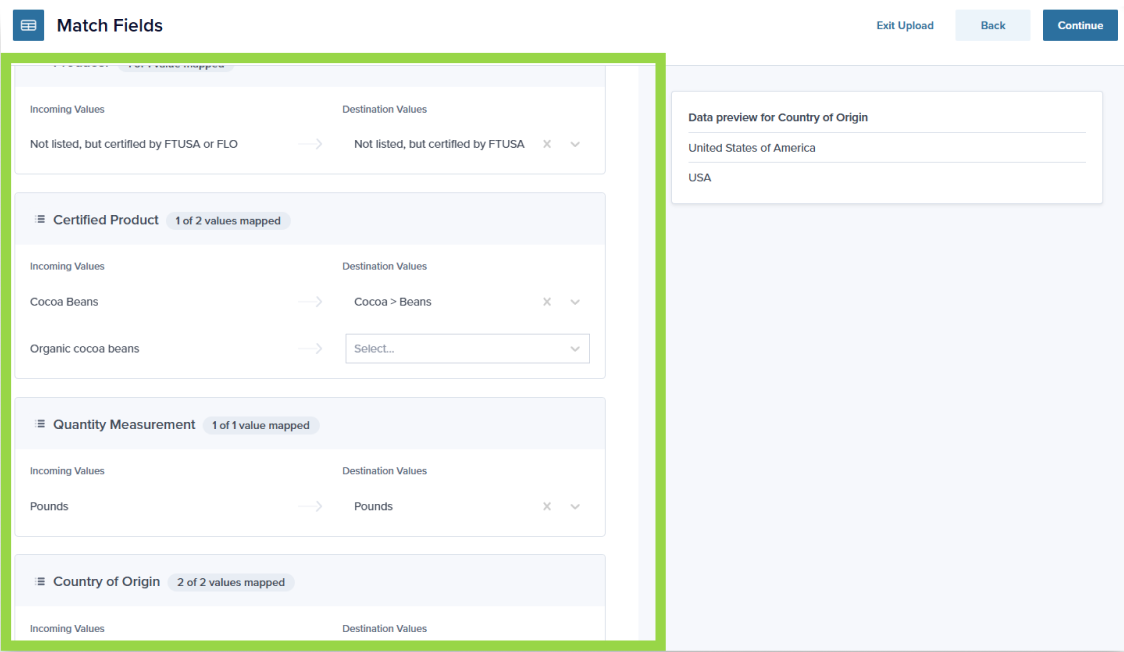Select the Certified Product section heading

coord(105,220)
